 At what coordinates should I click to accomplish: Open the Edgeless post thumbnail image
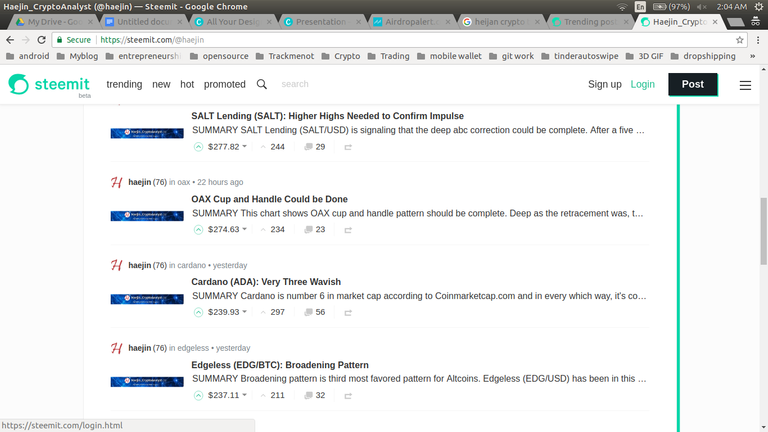147,382
